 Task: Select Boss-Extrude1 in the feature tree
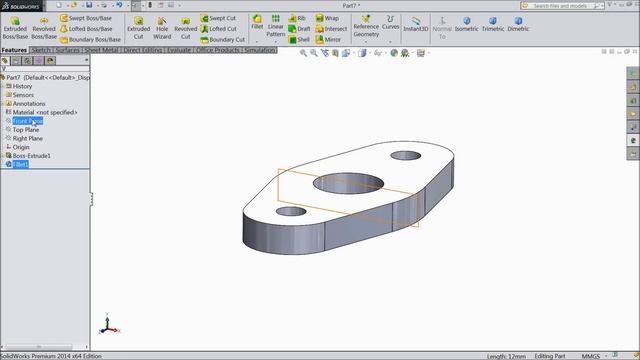pos(31,156)
